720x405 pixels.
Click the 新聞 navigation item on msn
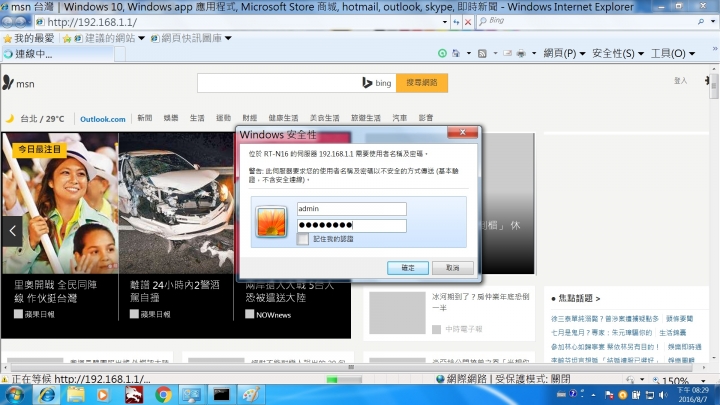(145, 118)
